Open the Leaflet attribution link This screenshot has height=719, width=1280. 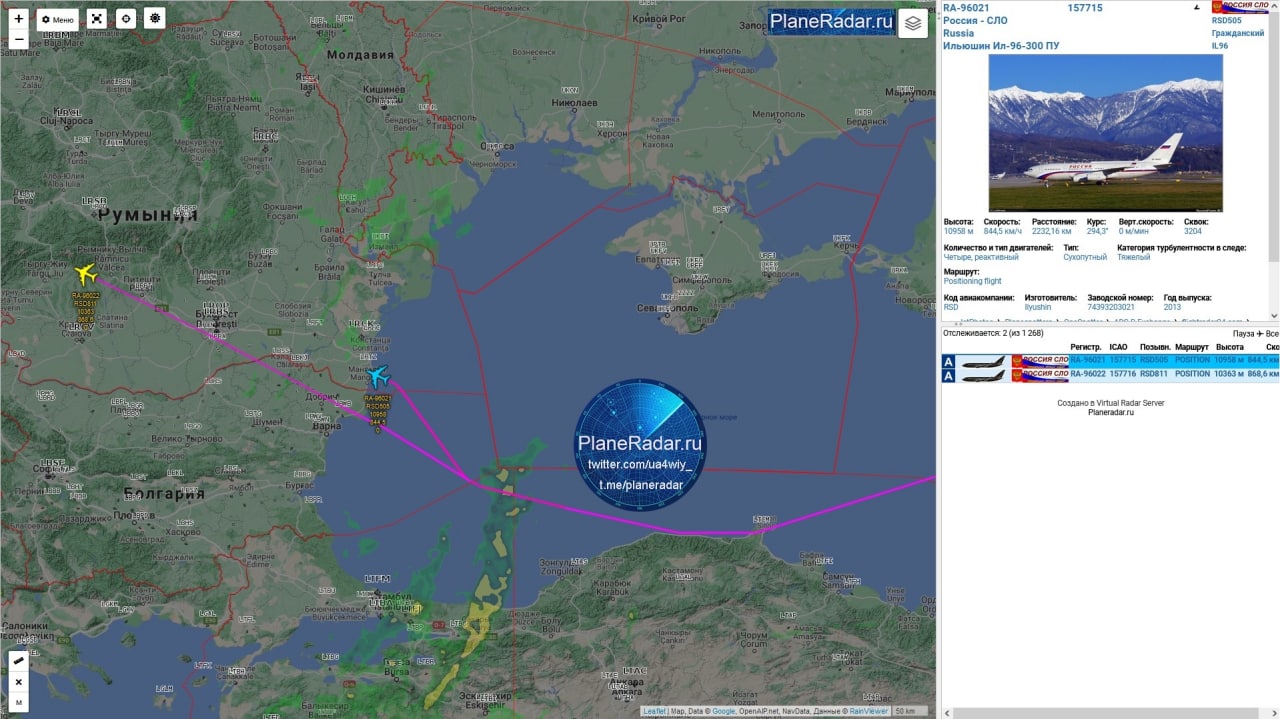click(654, 711)
